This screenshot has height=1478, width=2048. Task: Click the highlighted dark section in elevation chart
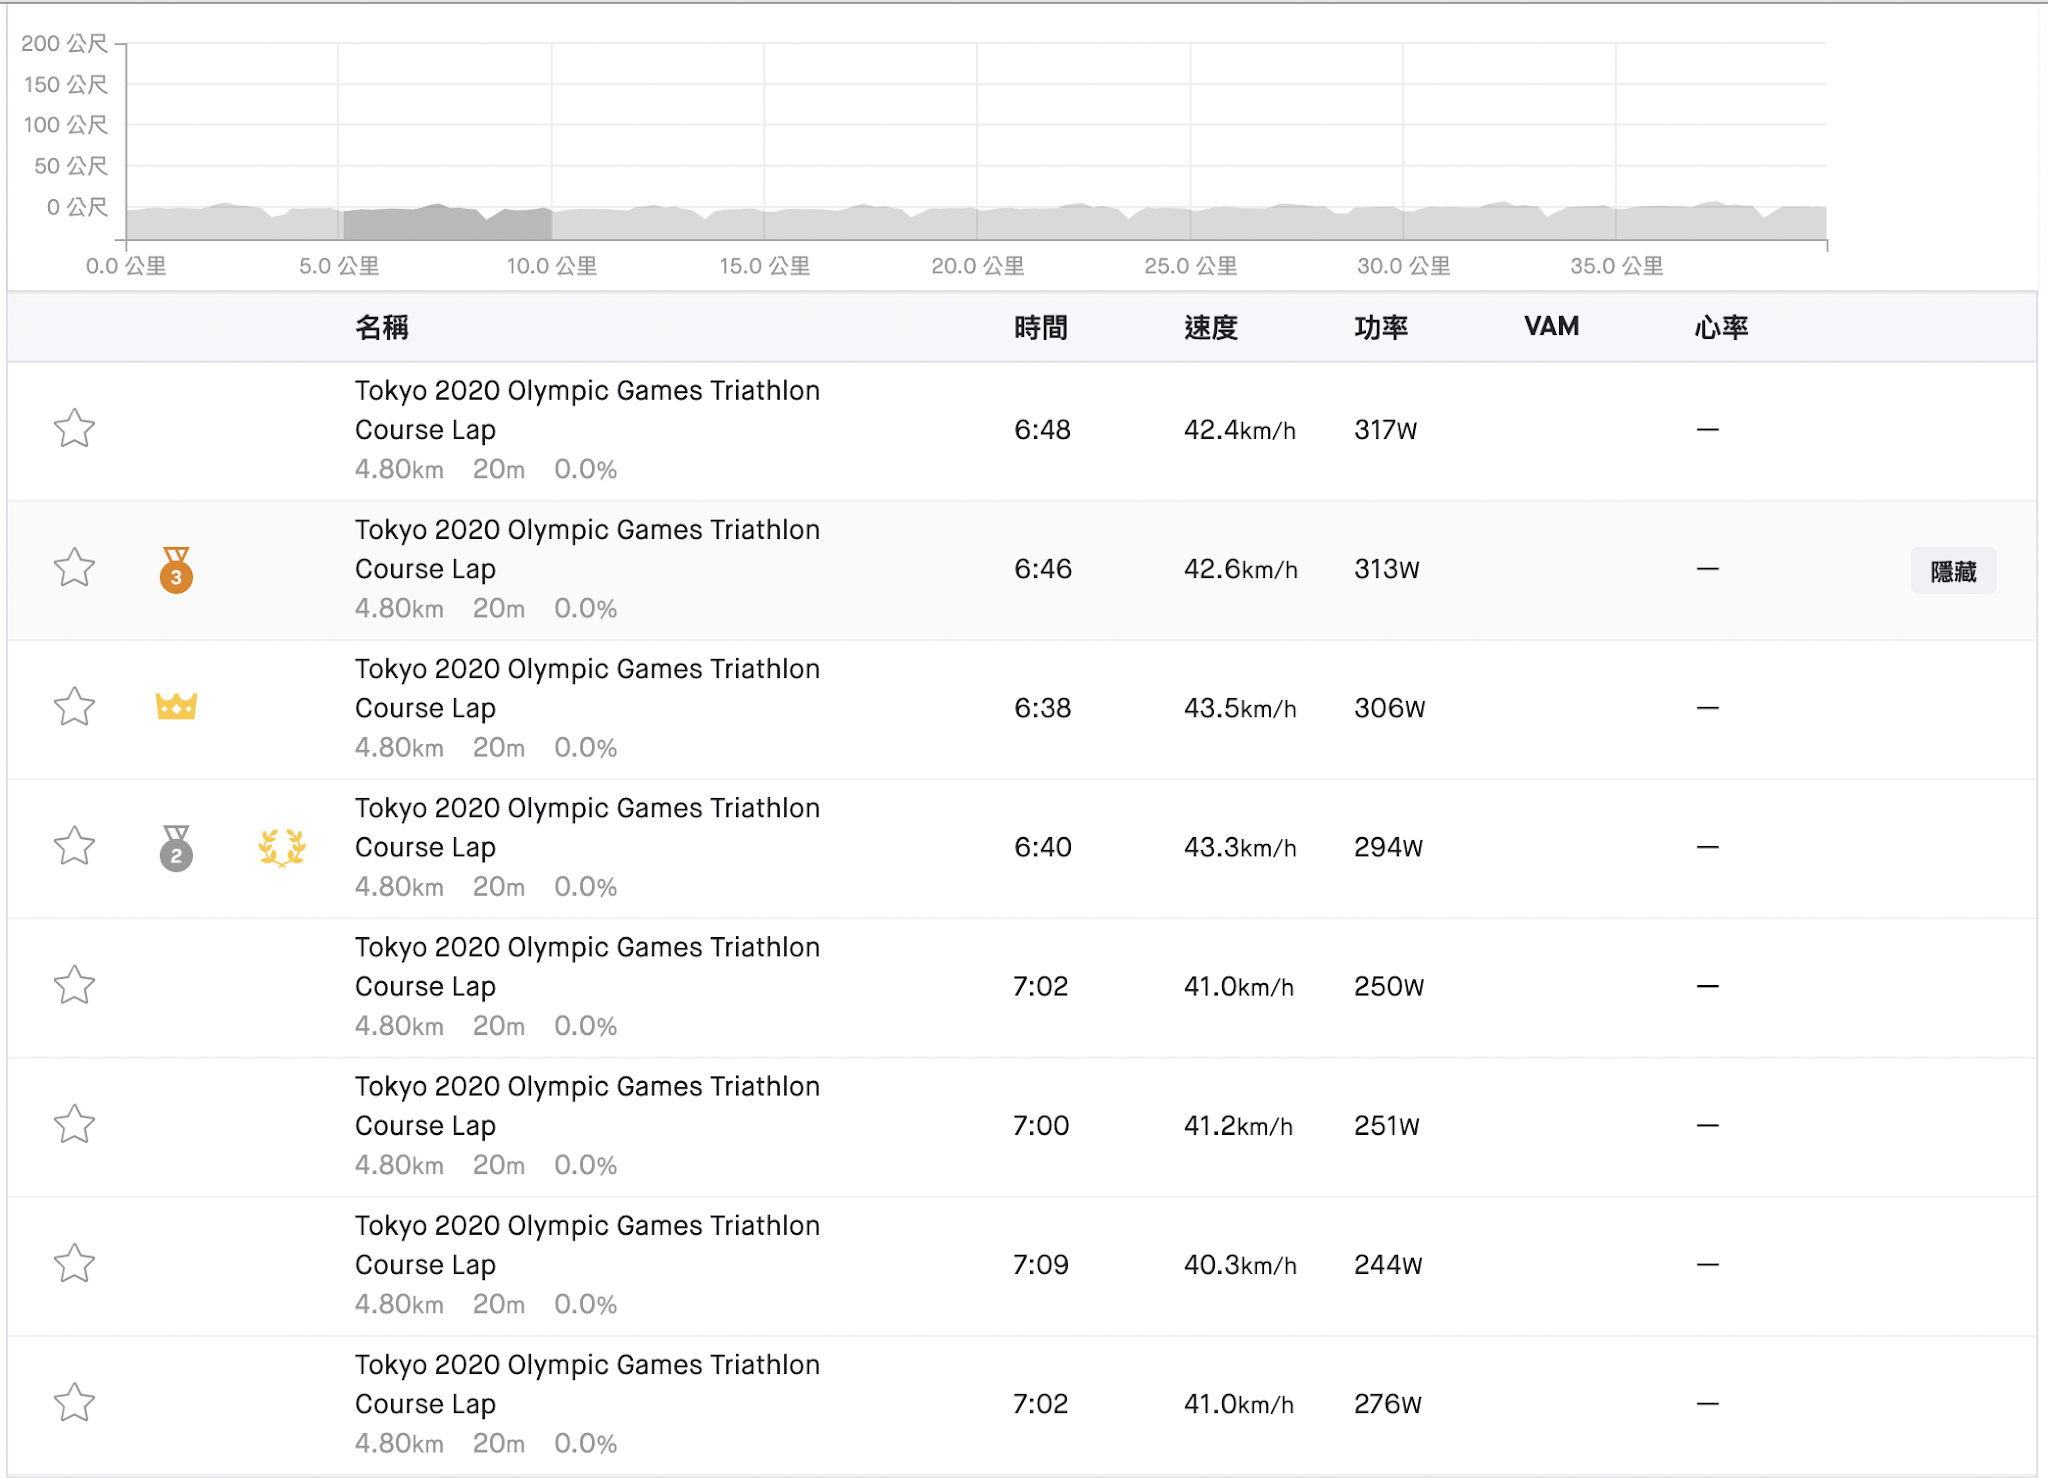pos(446,223)
